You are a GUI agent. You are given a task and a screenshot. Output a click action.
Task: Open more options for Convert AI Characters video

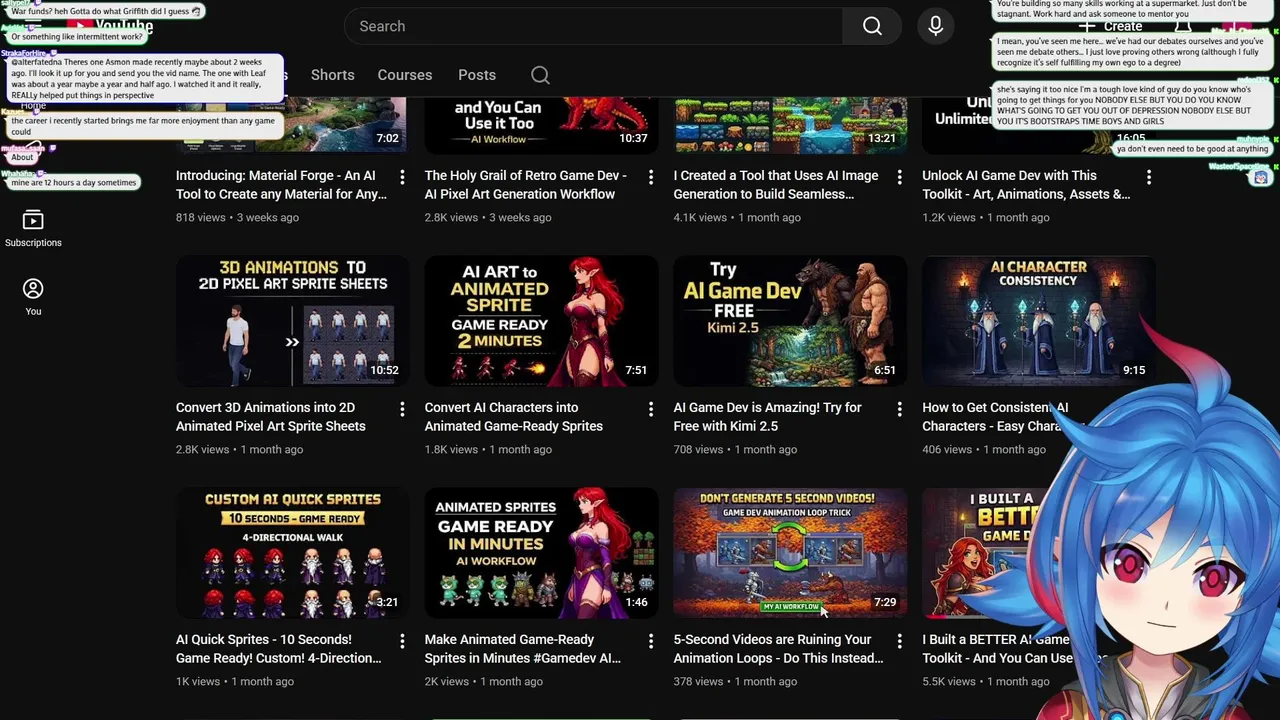point(650,409)
